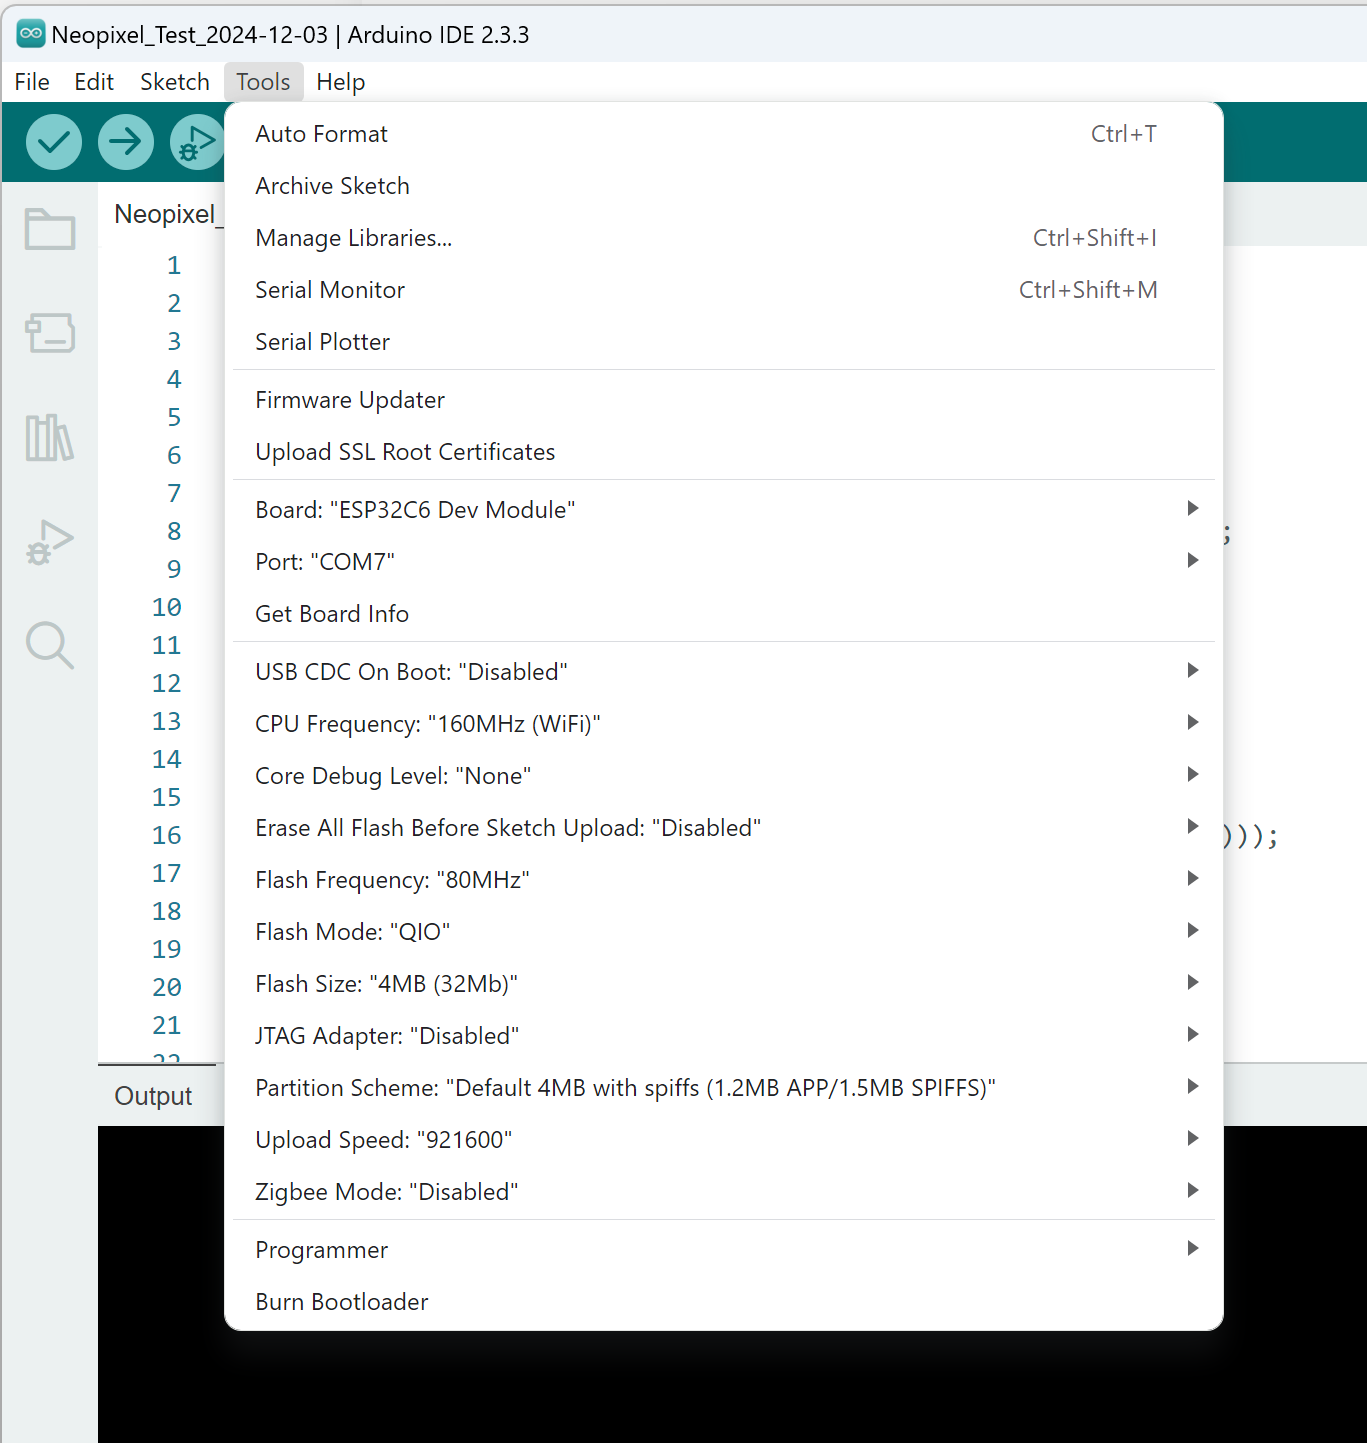This screenshot has width=1367, height=1443.
Task: Choose Archive Sketch
Action: pos(724,186)
